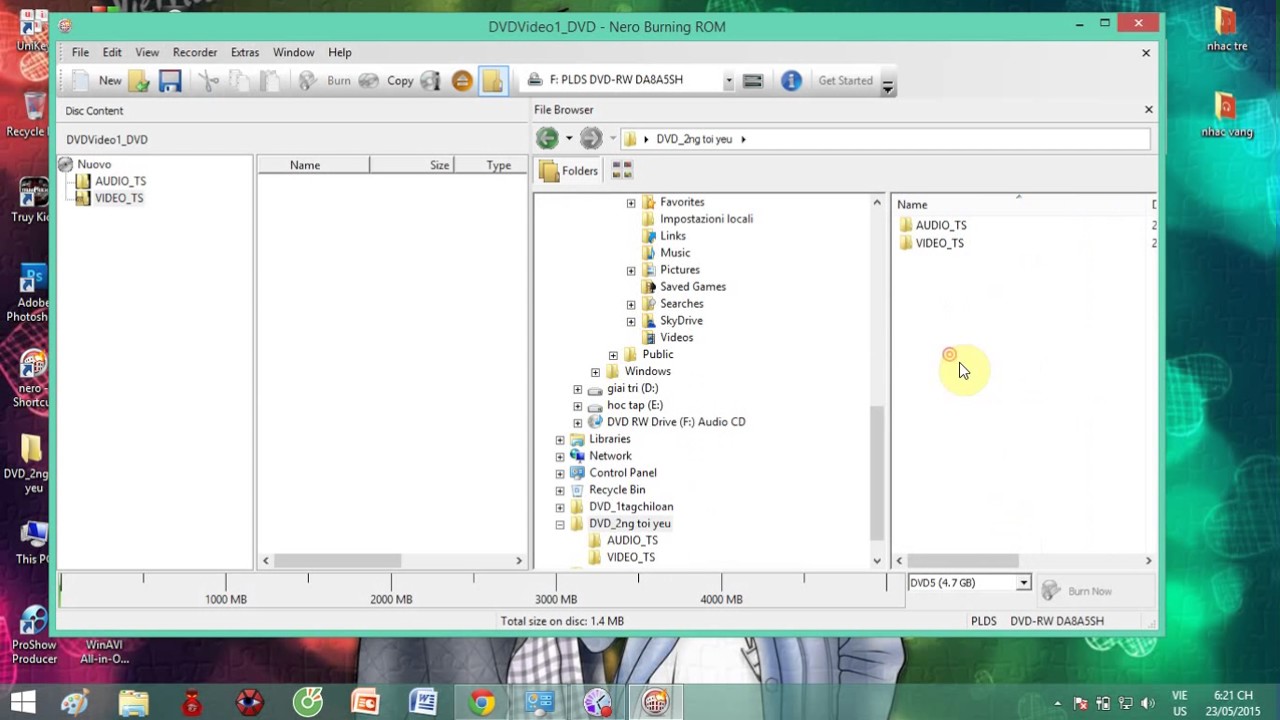This screenshot has width=1280, height=720.
Task: Click the Open compilation folder icon
Action: [x=139, y=81]
